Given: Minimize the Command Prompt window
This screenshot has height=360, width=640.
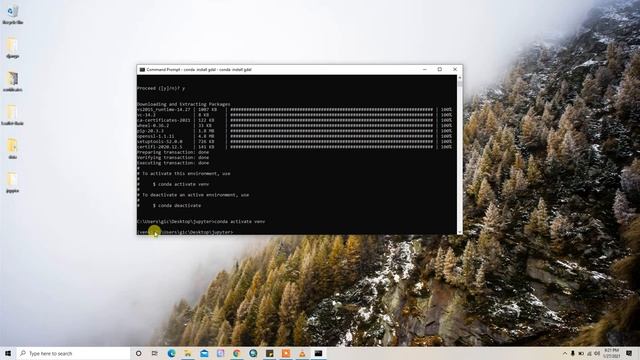Looking at the screenshot, I should 424,70.
